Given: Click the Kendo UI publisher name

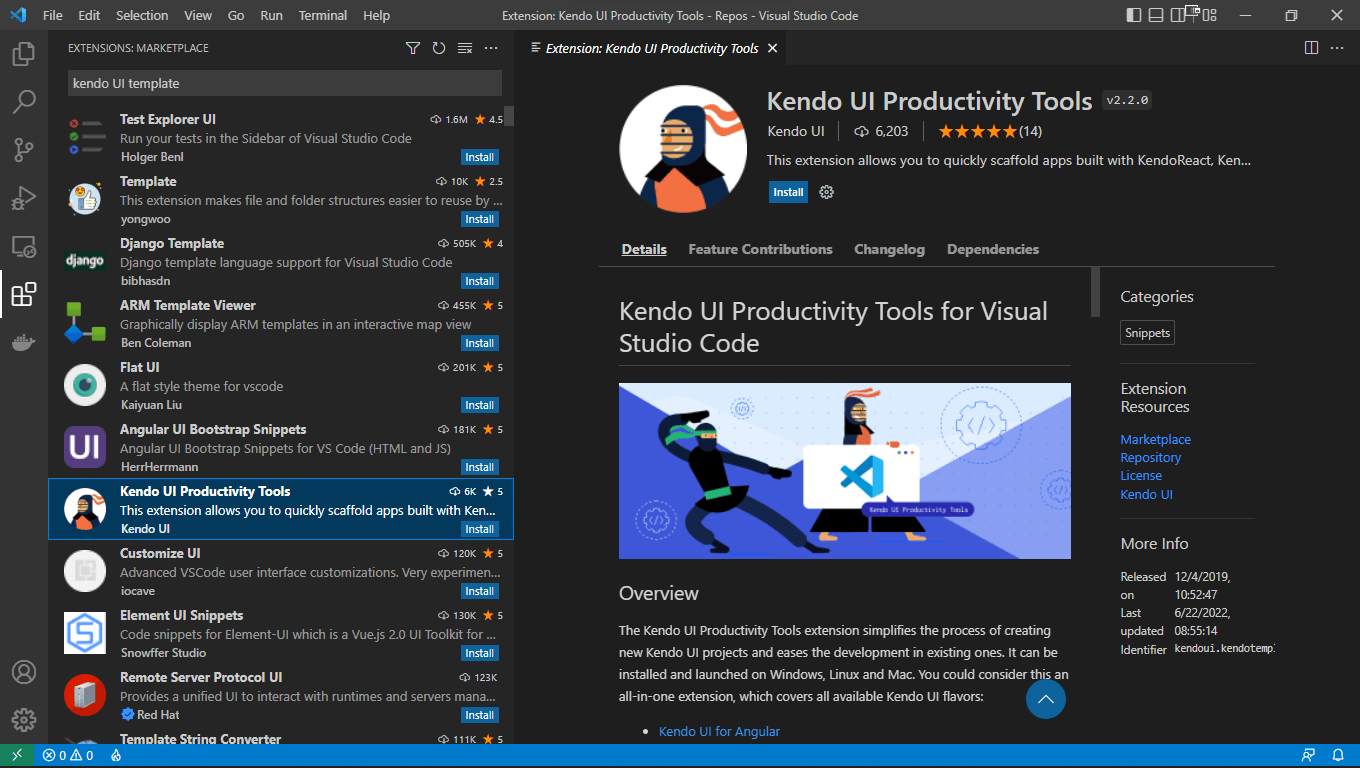Looking at the screenshot, I should coord(796,131).
